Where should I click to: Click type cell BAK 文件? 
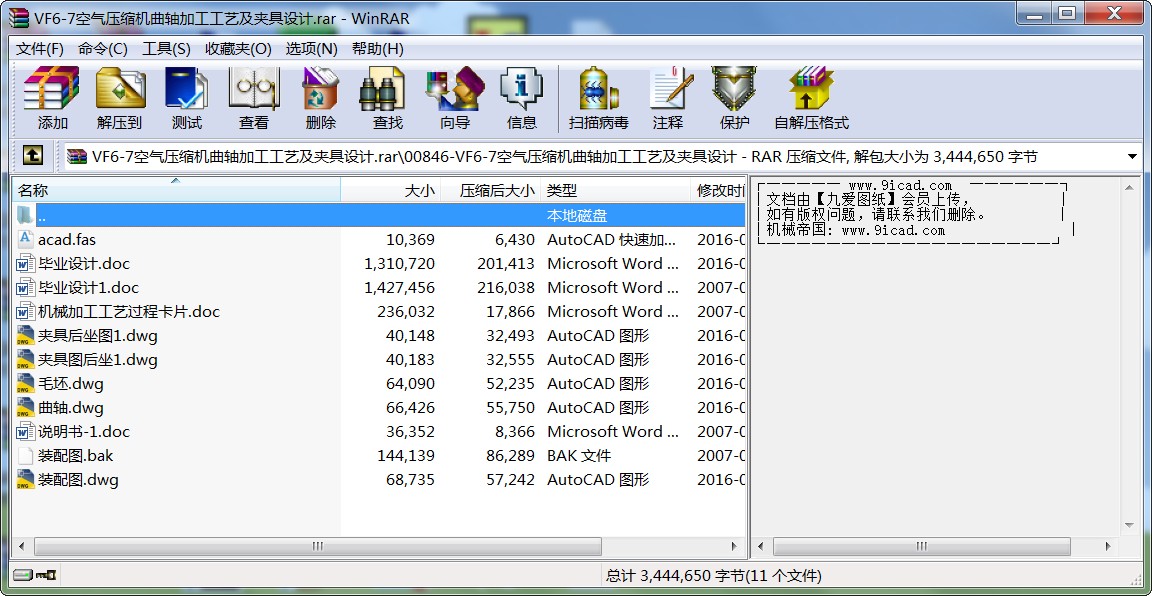click(x=579, y=455)
